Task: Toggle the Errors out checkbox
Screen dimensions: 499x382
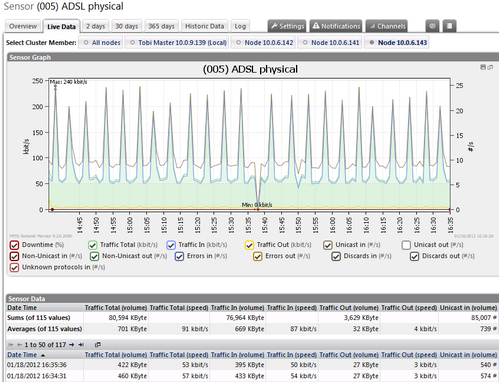Action: click(x=257, y=256)
